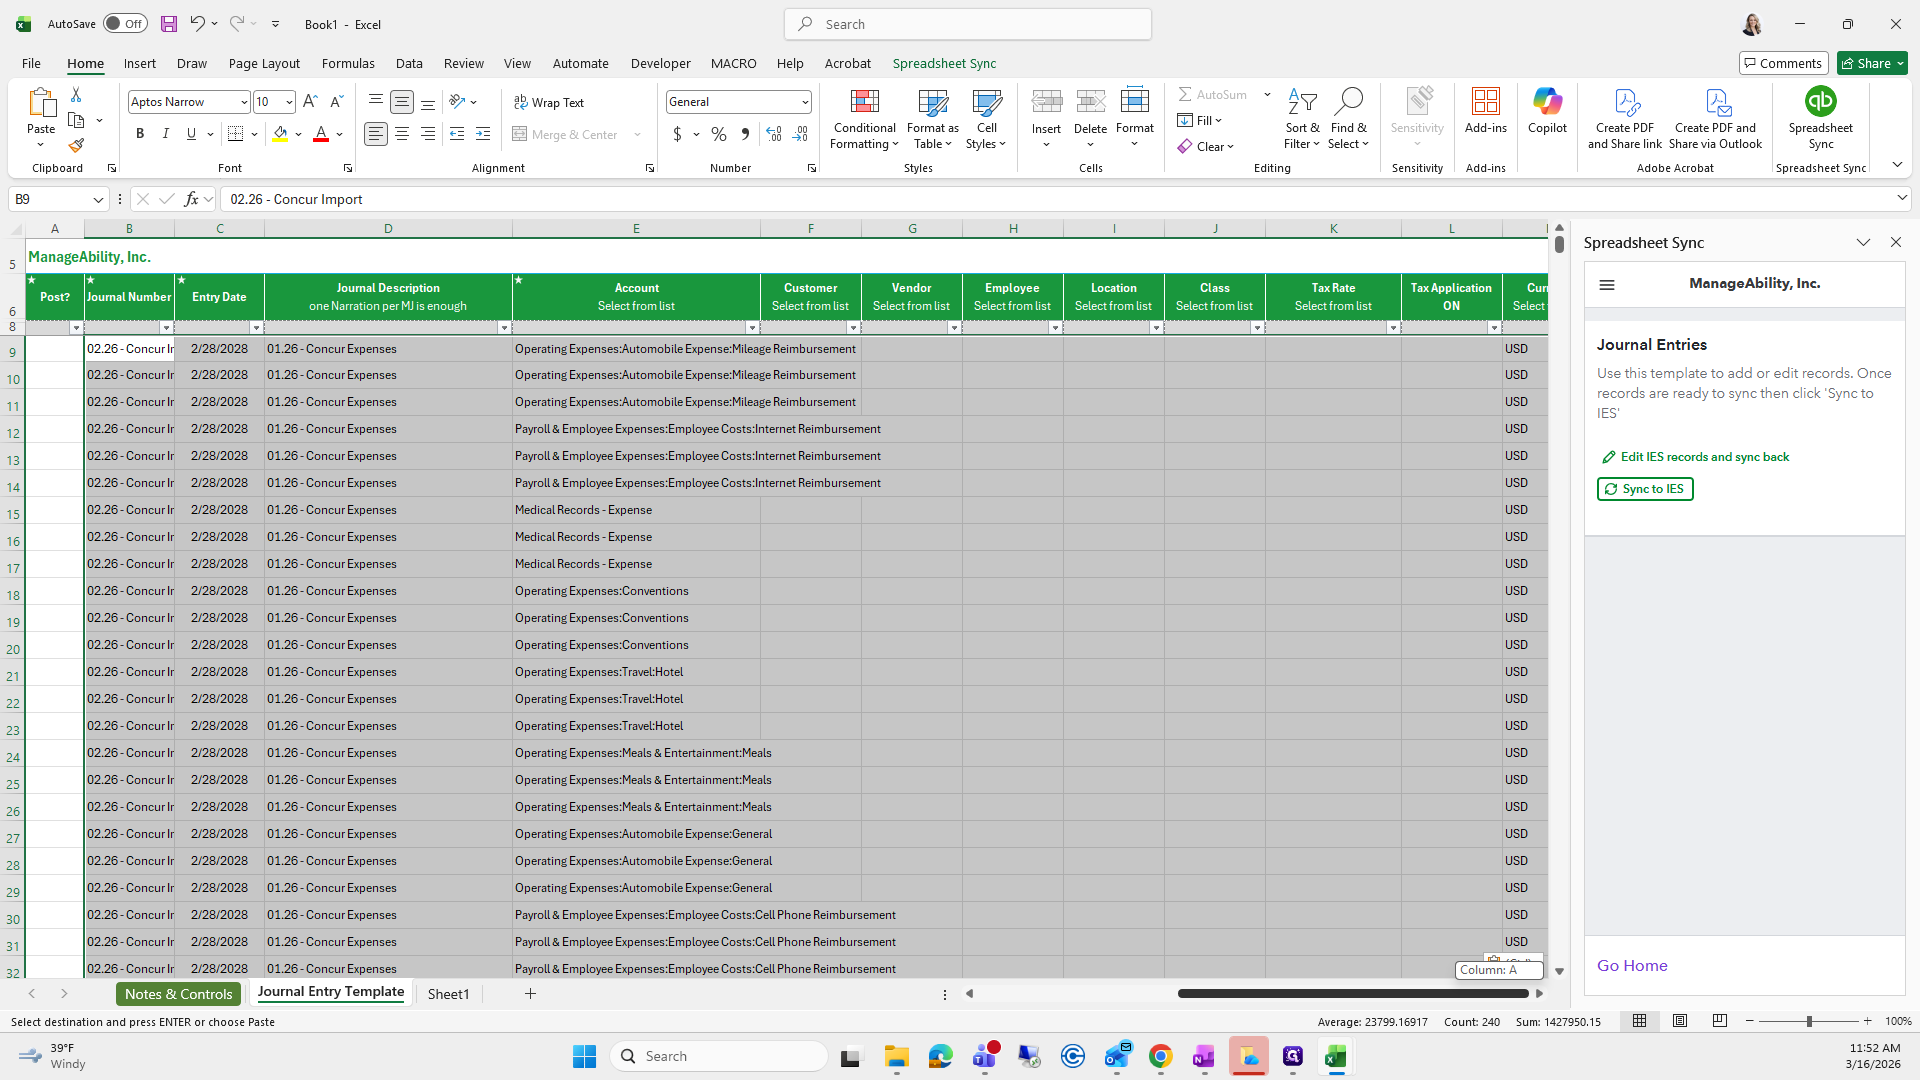The image size is (1920, 1080).
Task: Expand the font name Aptos Narrow dropdown
Action: pos(243,102)
